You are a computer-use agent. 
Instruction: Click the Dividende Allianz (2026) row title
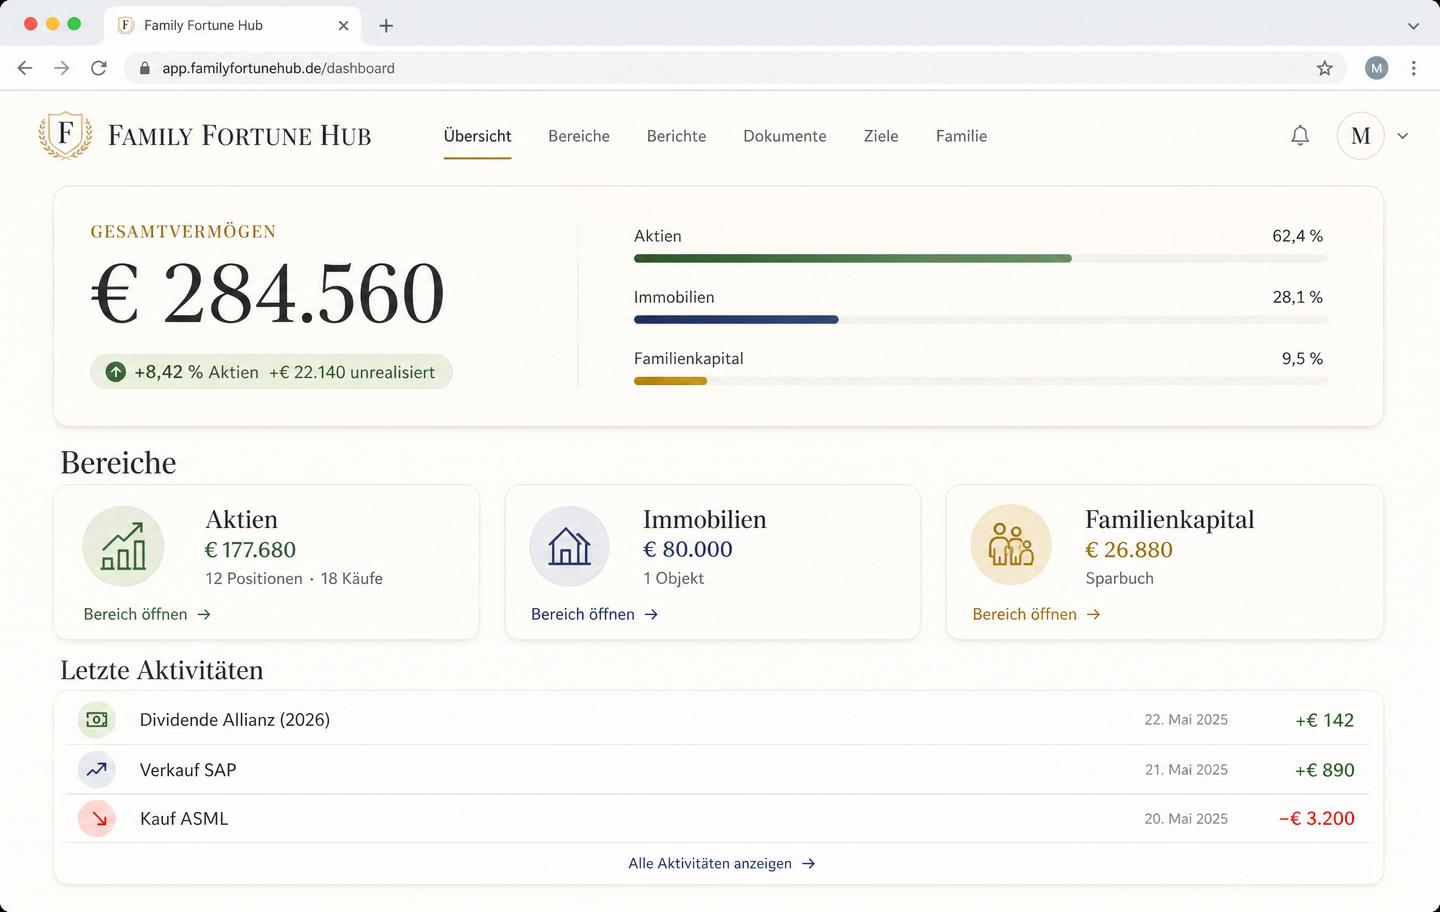click(x=235, y=720)
